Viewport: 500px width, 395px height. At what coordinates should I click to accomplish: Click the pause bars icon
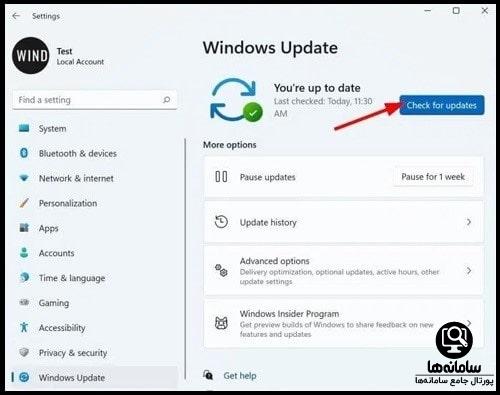[221, 177]
